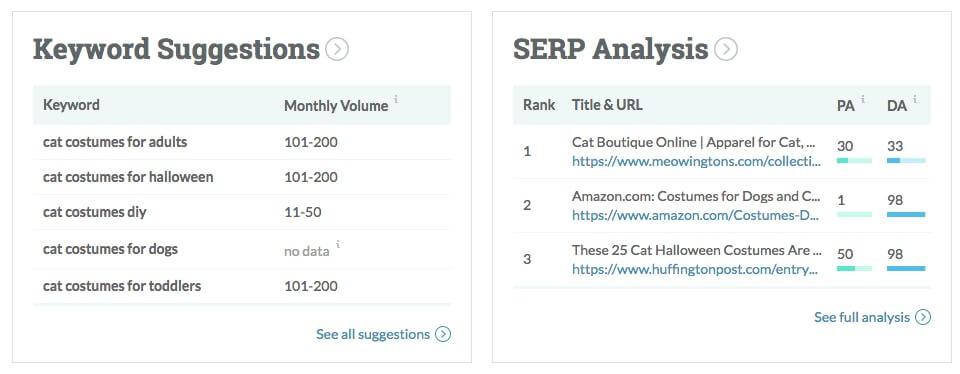This screenshot has width=960, height=374.
Task: Click the DA bar for Amazon result
Action: click(906, 215)
